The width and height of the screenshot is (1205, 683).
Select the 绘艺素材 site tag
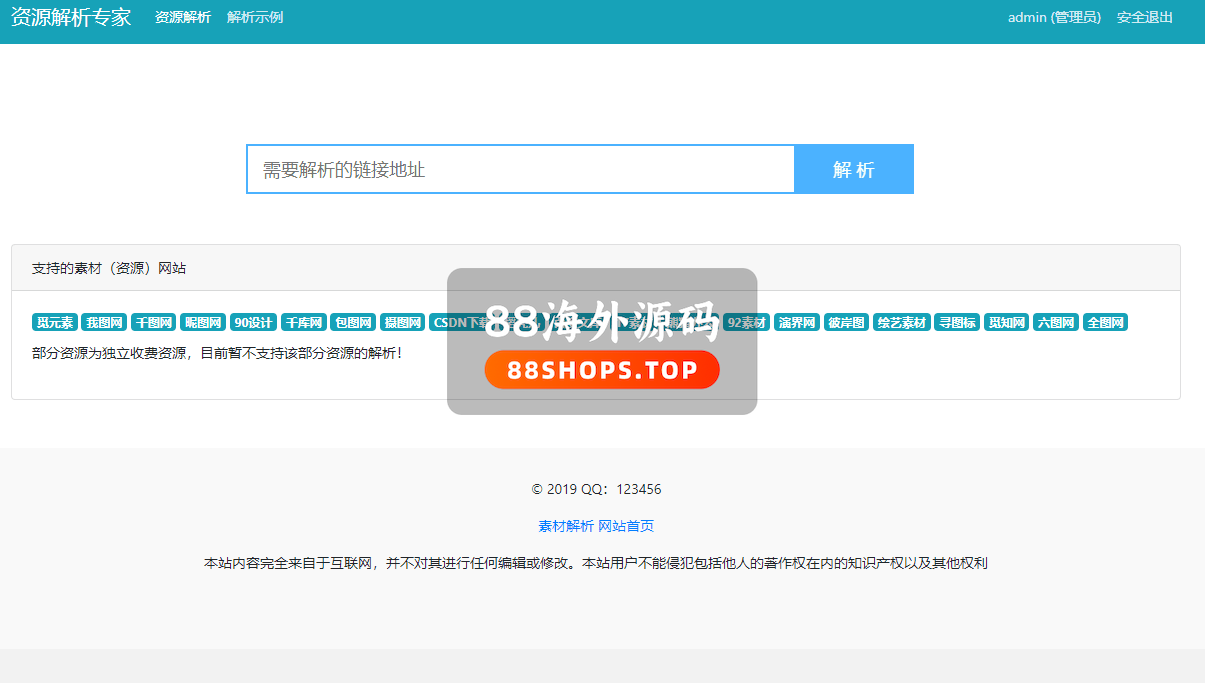pos(902,322)
